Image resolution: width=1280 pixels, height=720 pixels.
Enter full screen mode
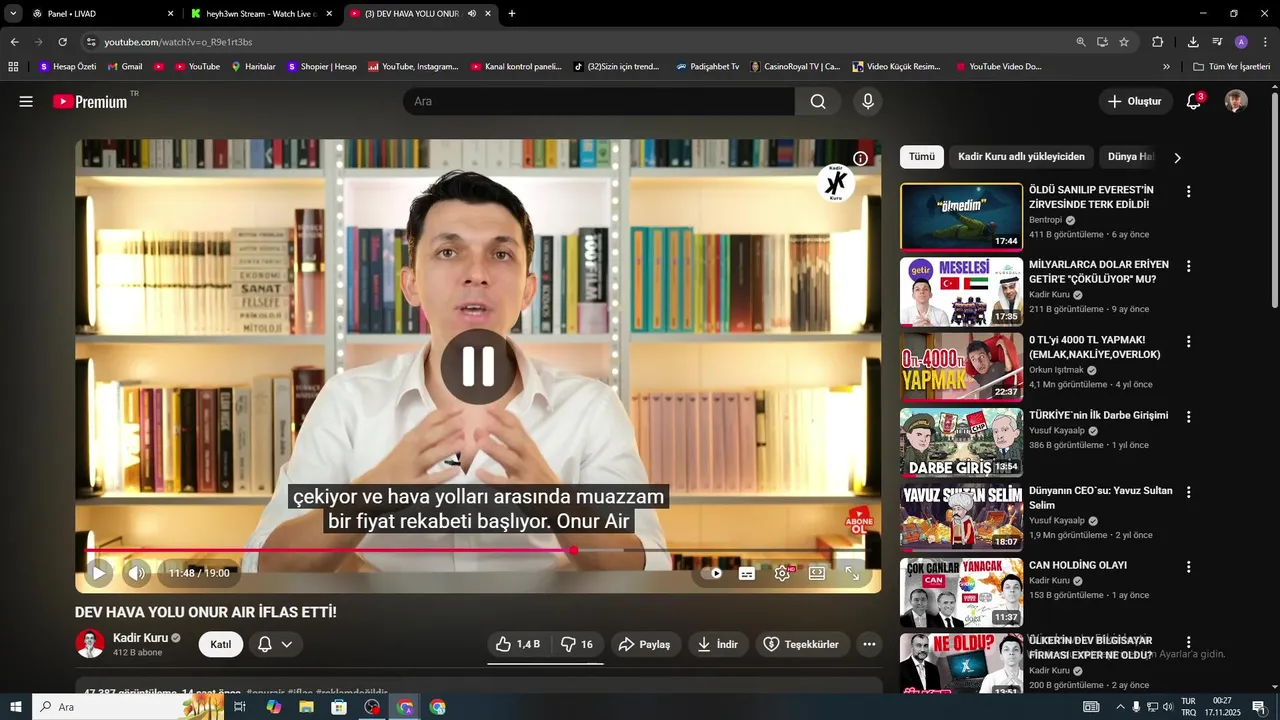(852, 573)
